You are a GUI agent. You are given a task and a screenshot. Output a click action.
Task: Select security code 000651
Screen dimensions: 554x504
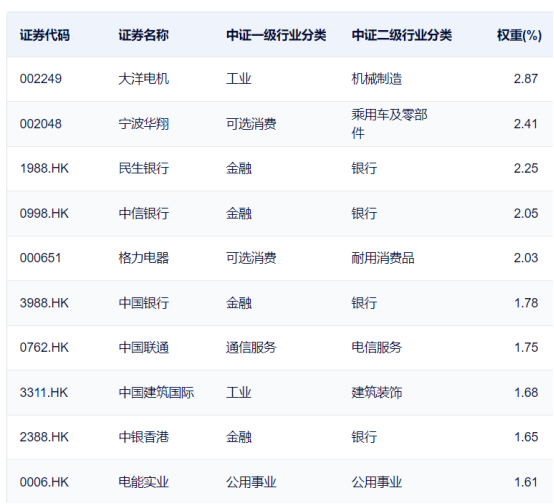pyautogui.click(x=40, y=258)
